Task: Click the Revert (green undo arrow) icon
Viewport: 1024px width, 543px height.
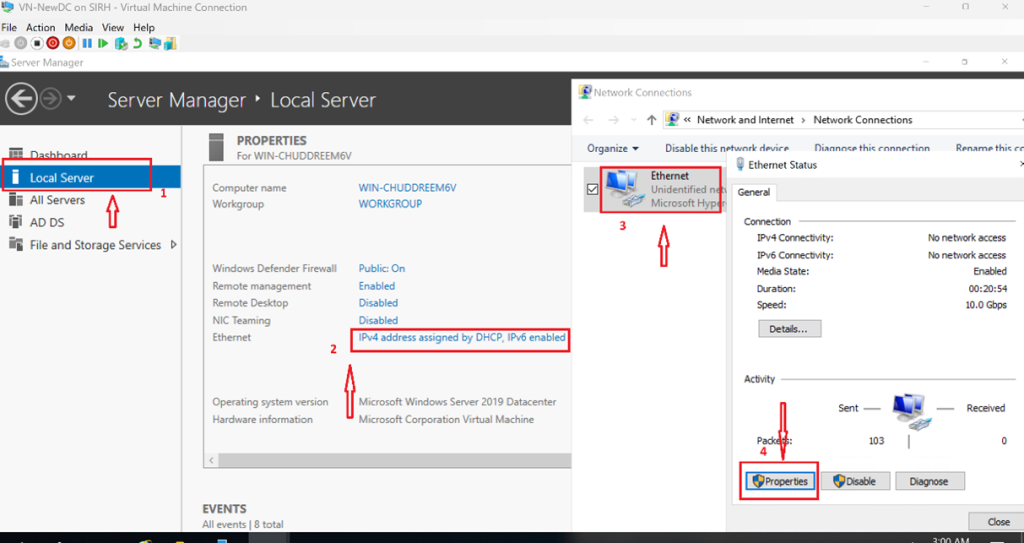Action: click(136, 43)
